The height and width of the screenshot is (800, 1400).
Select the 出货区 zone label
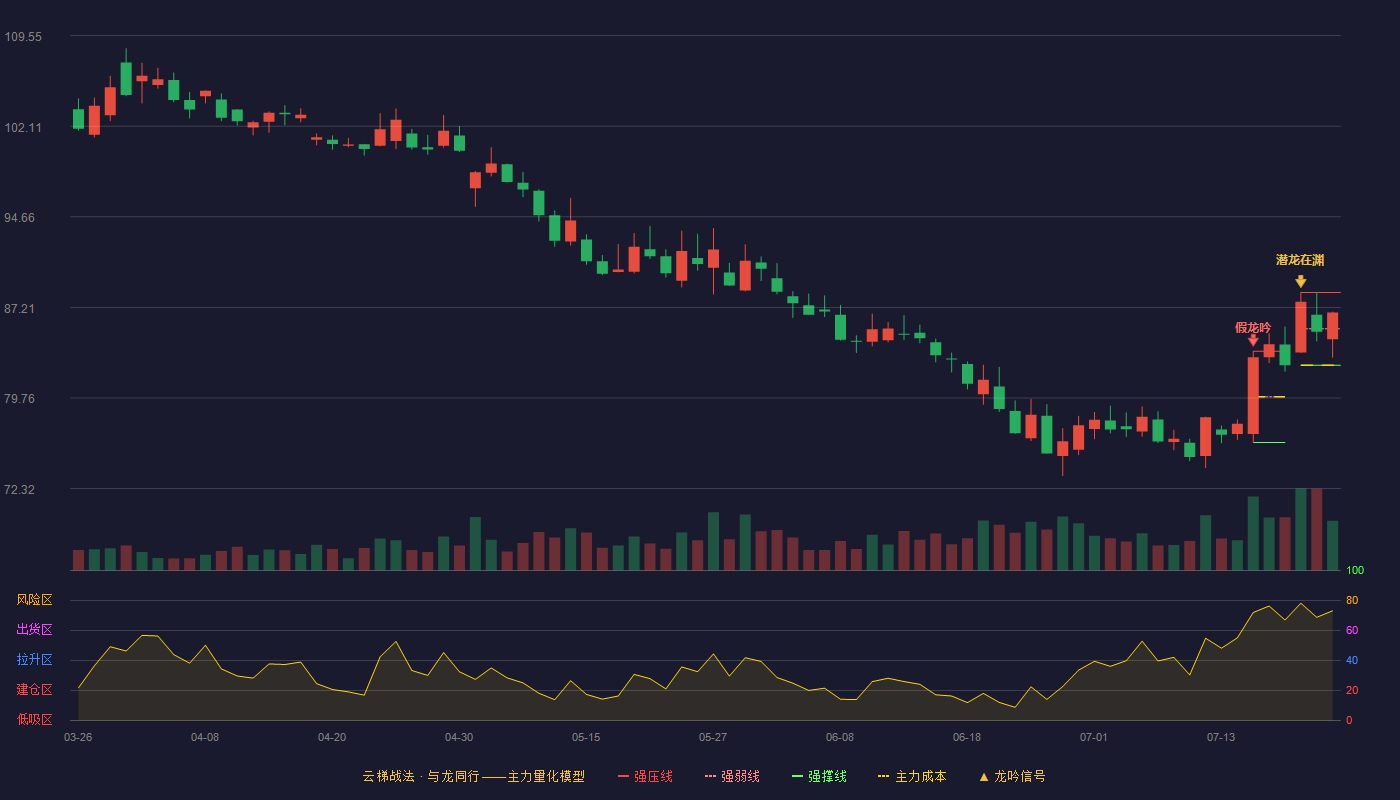(34, 630)
